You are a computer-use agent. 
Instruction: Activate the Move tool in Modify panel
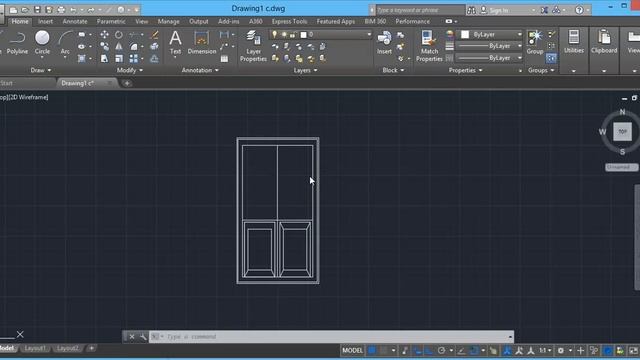[104, 35]
